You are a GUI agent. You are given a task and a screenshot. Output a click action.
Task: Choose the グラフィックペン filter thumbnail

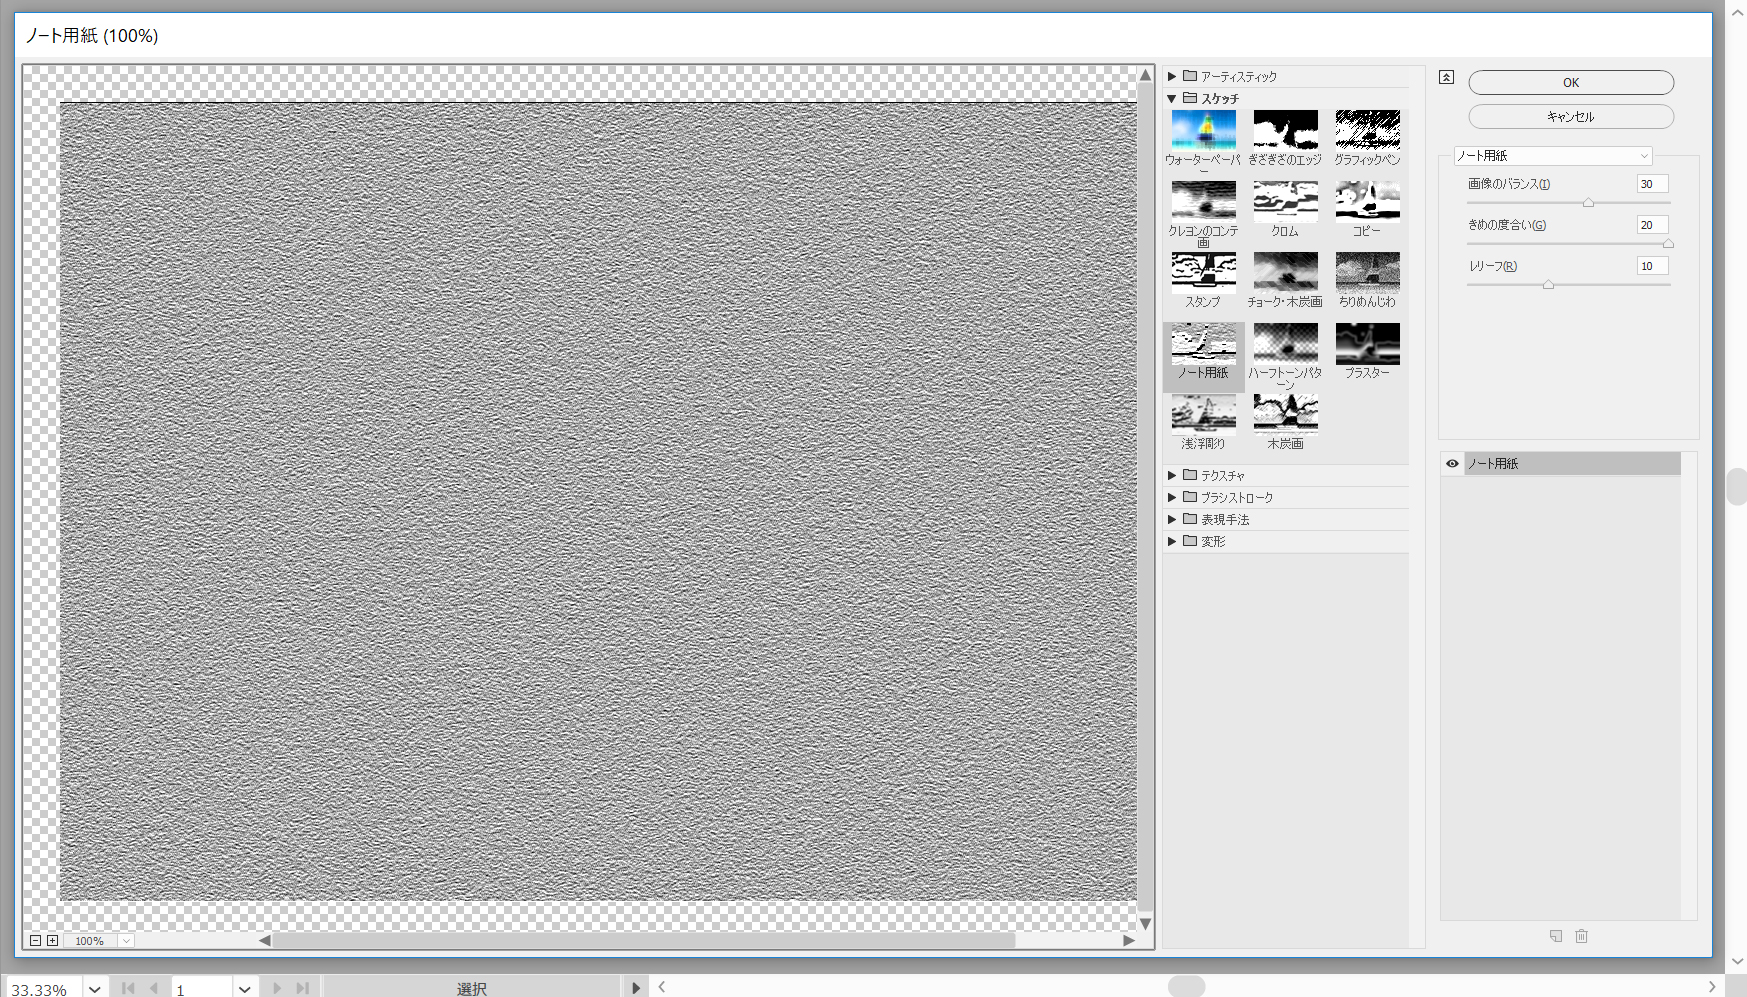coord(1367,130)
